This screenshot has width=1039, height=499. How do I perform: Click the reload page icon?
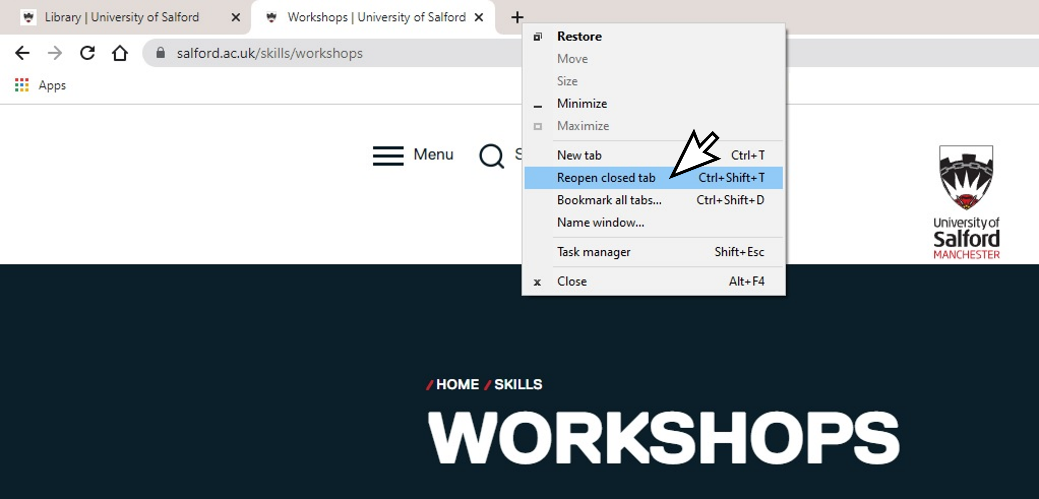click(87, 53)
